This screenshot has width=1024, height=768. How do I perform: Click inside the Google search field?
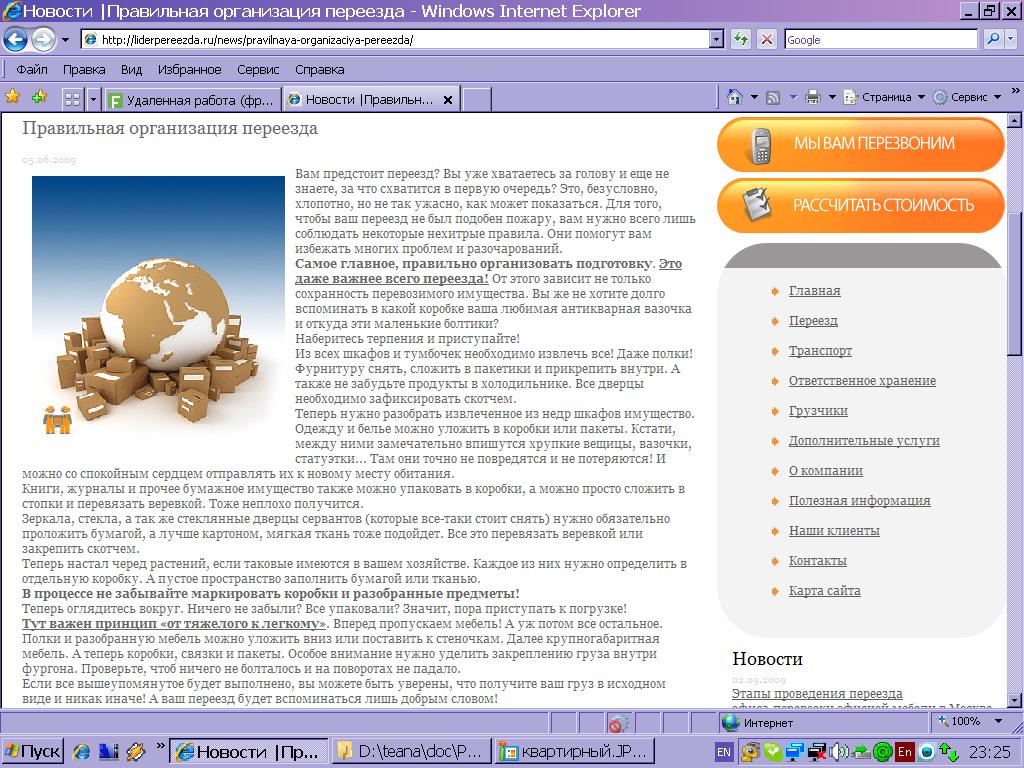(x=879, y=40)
